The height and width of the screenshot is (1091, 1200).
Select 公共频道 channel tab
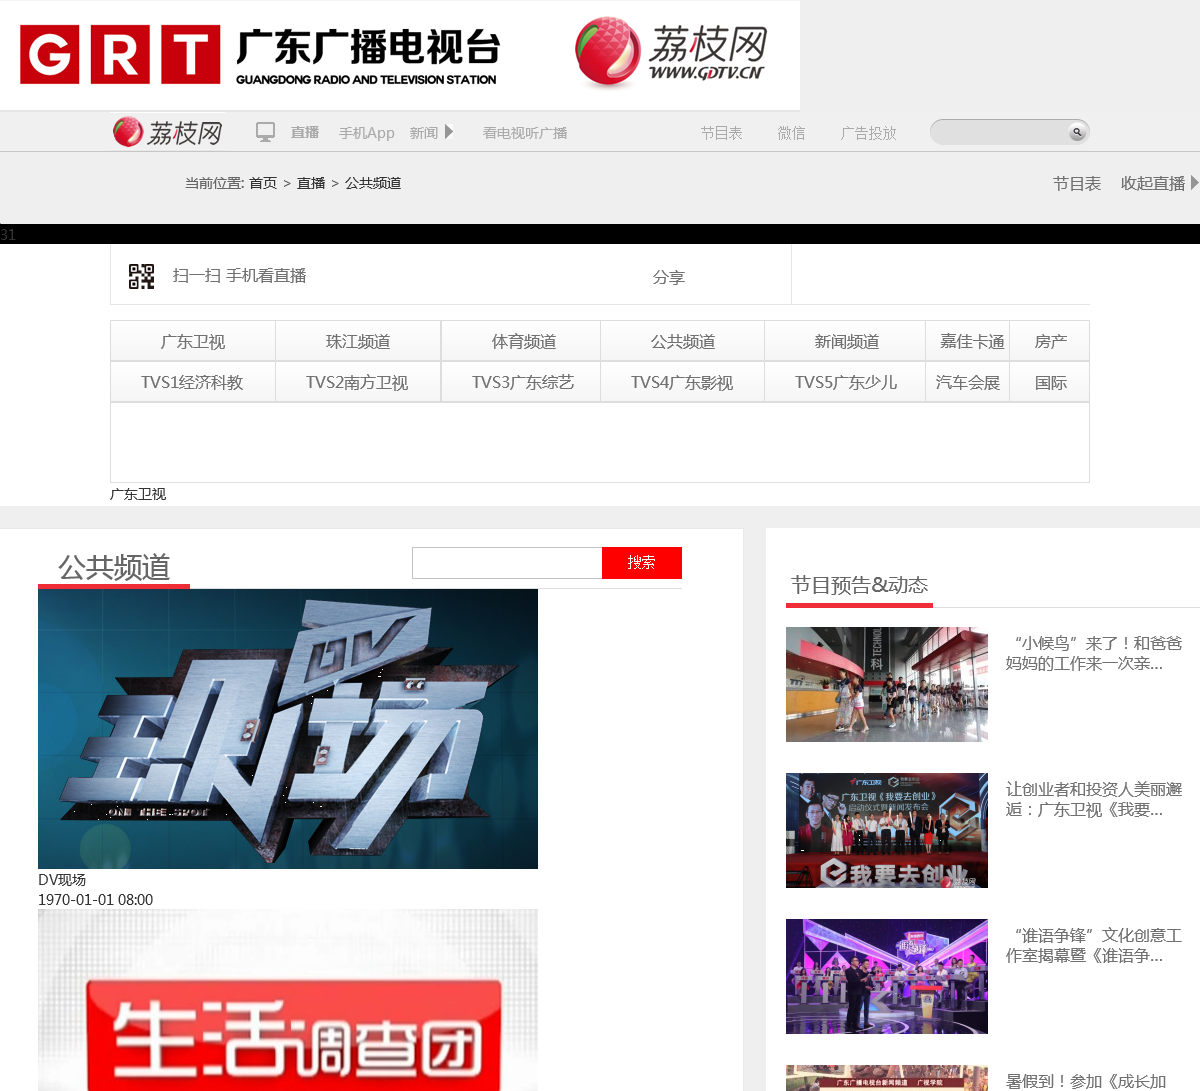[683, 341]
